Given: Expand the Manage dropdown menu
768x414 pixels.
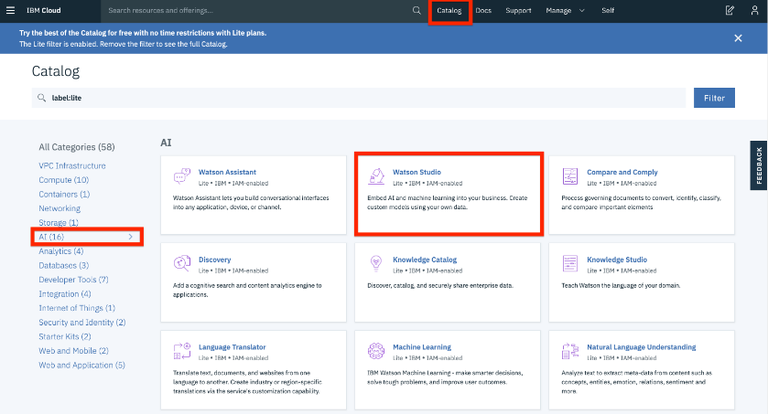Looking at the screenshot, I should [x=565, y=10].
